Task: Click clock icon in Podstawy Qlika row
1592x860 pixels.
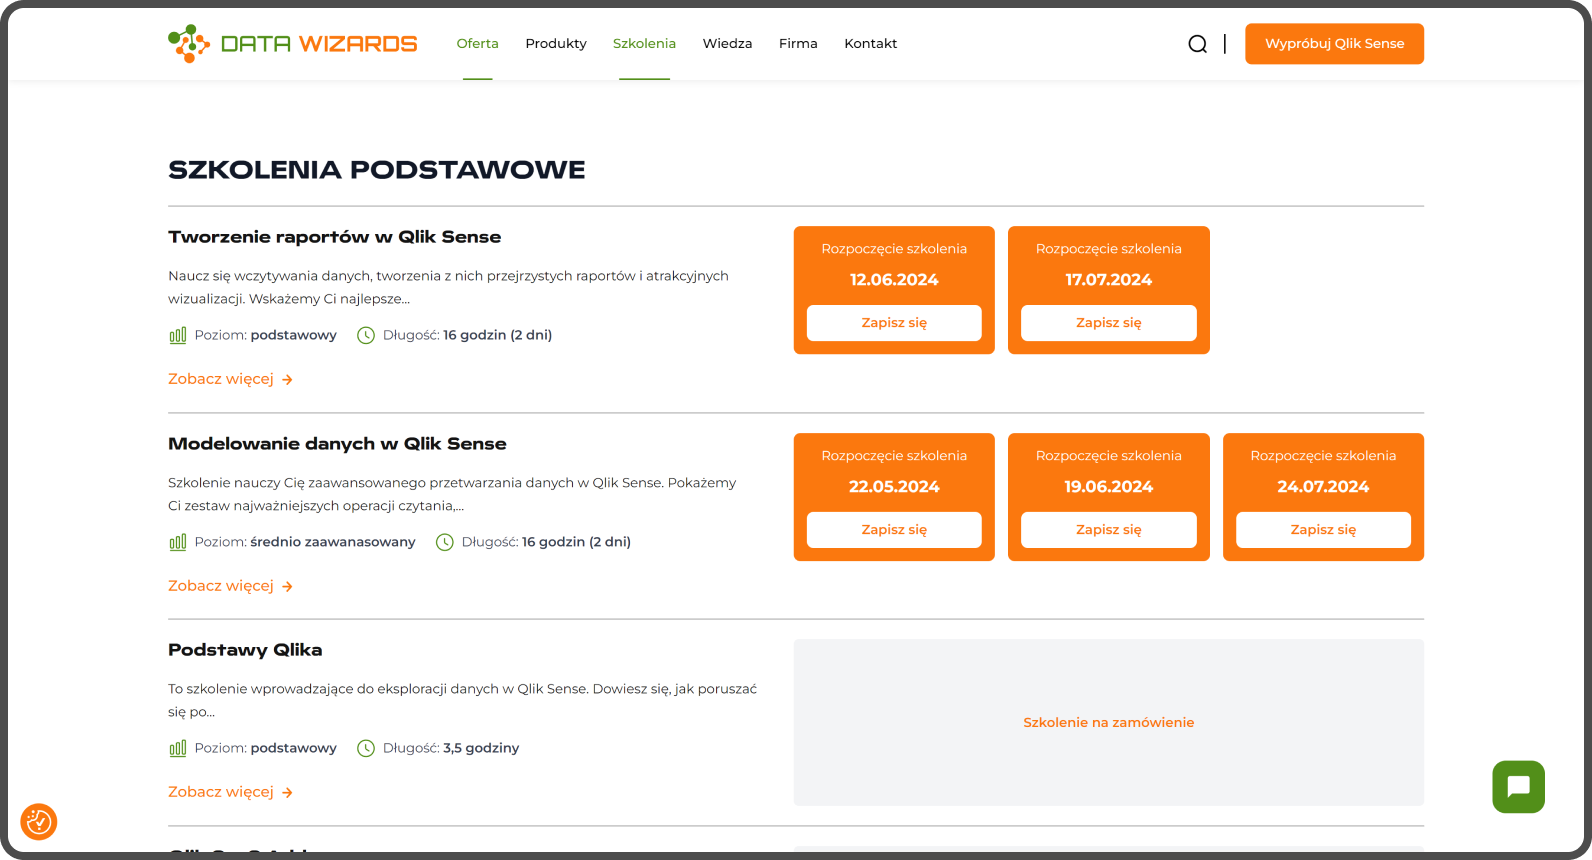Action: click(366, 748)
